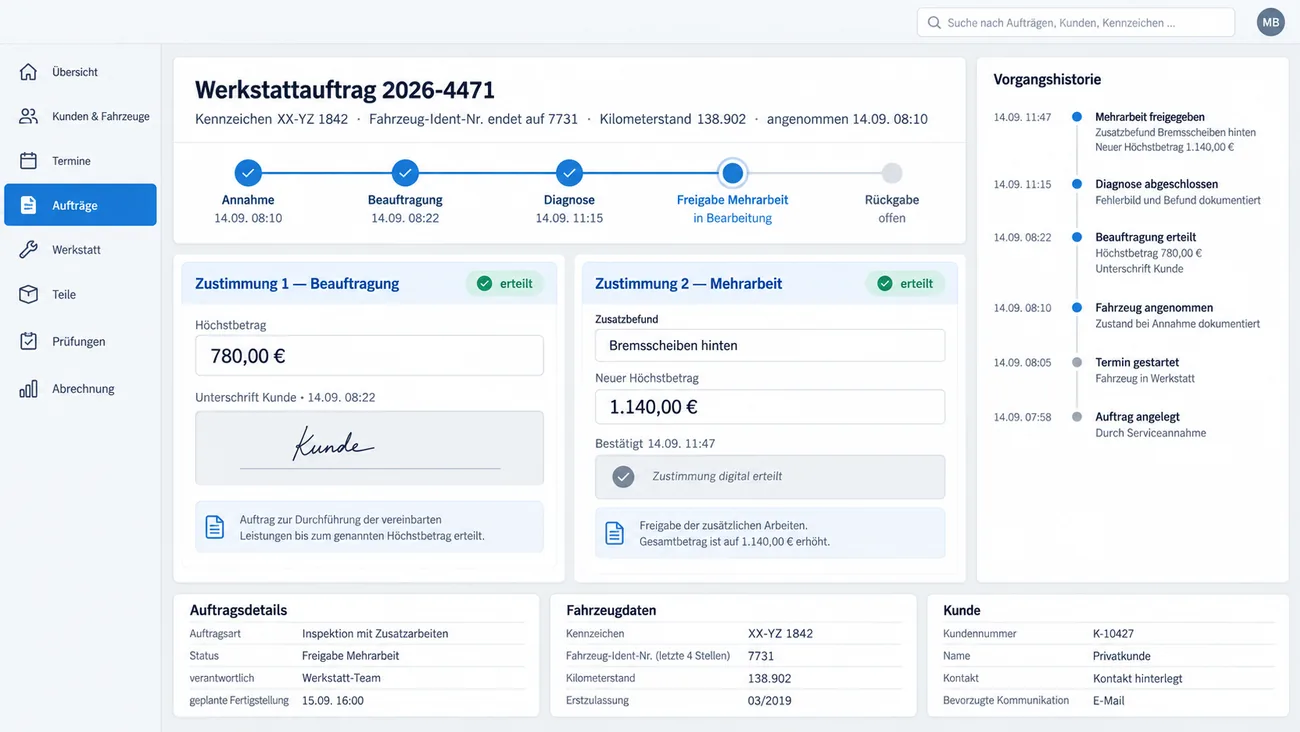This screenshot has height=732, width=1300.
Task: Click the magnifier icon in search bar
Action: (934, 22)
